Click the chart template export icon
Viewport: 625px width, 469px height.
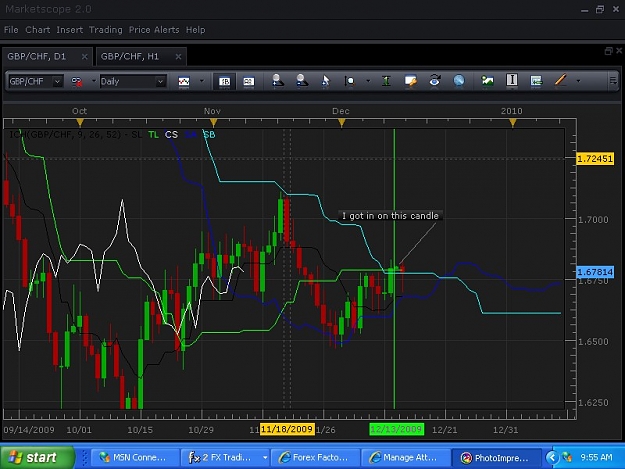point(536,81)
